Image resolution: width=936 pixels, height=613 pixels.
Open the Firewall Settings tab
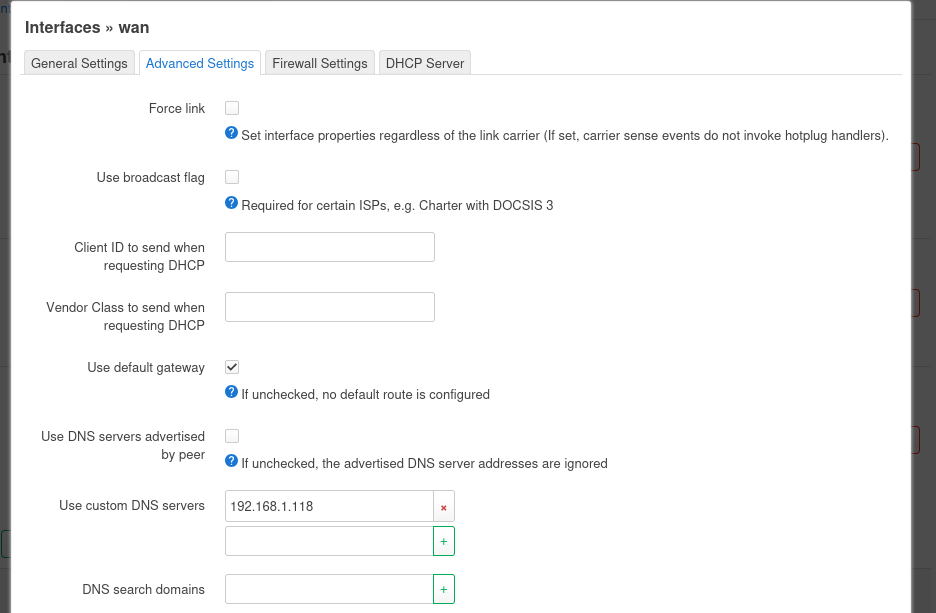click(x=320, y=63)
